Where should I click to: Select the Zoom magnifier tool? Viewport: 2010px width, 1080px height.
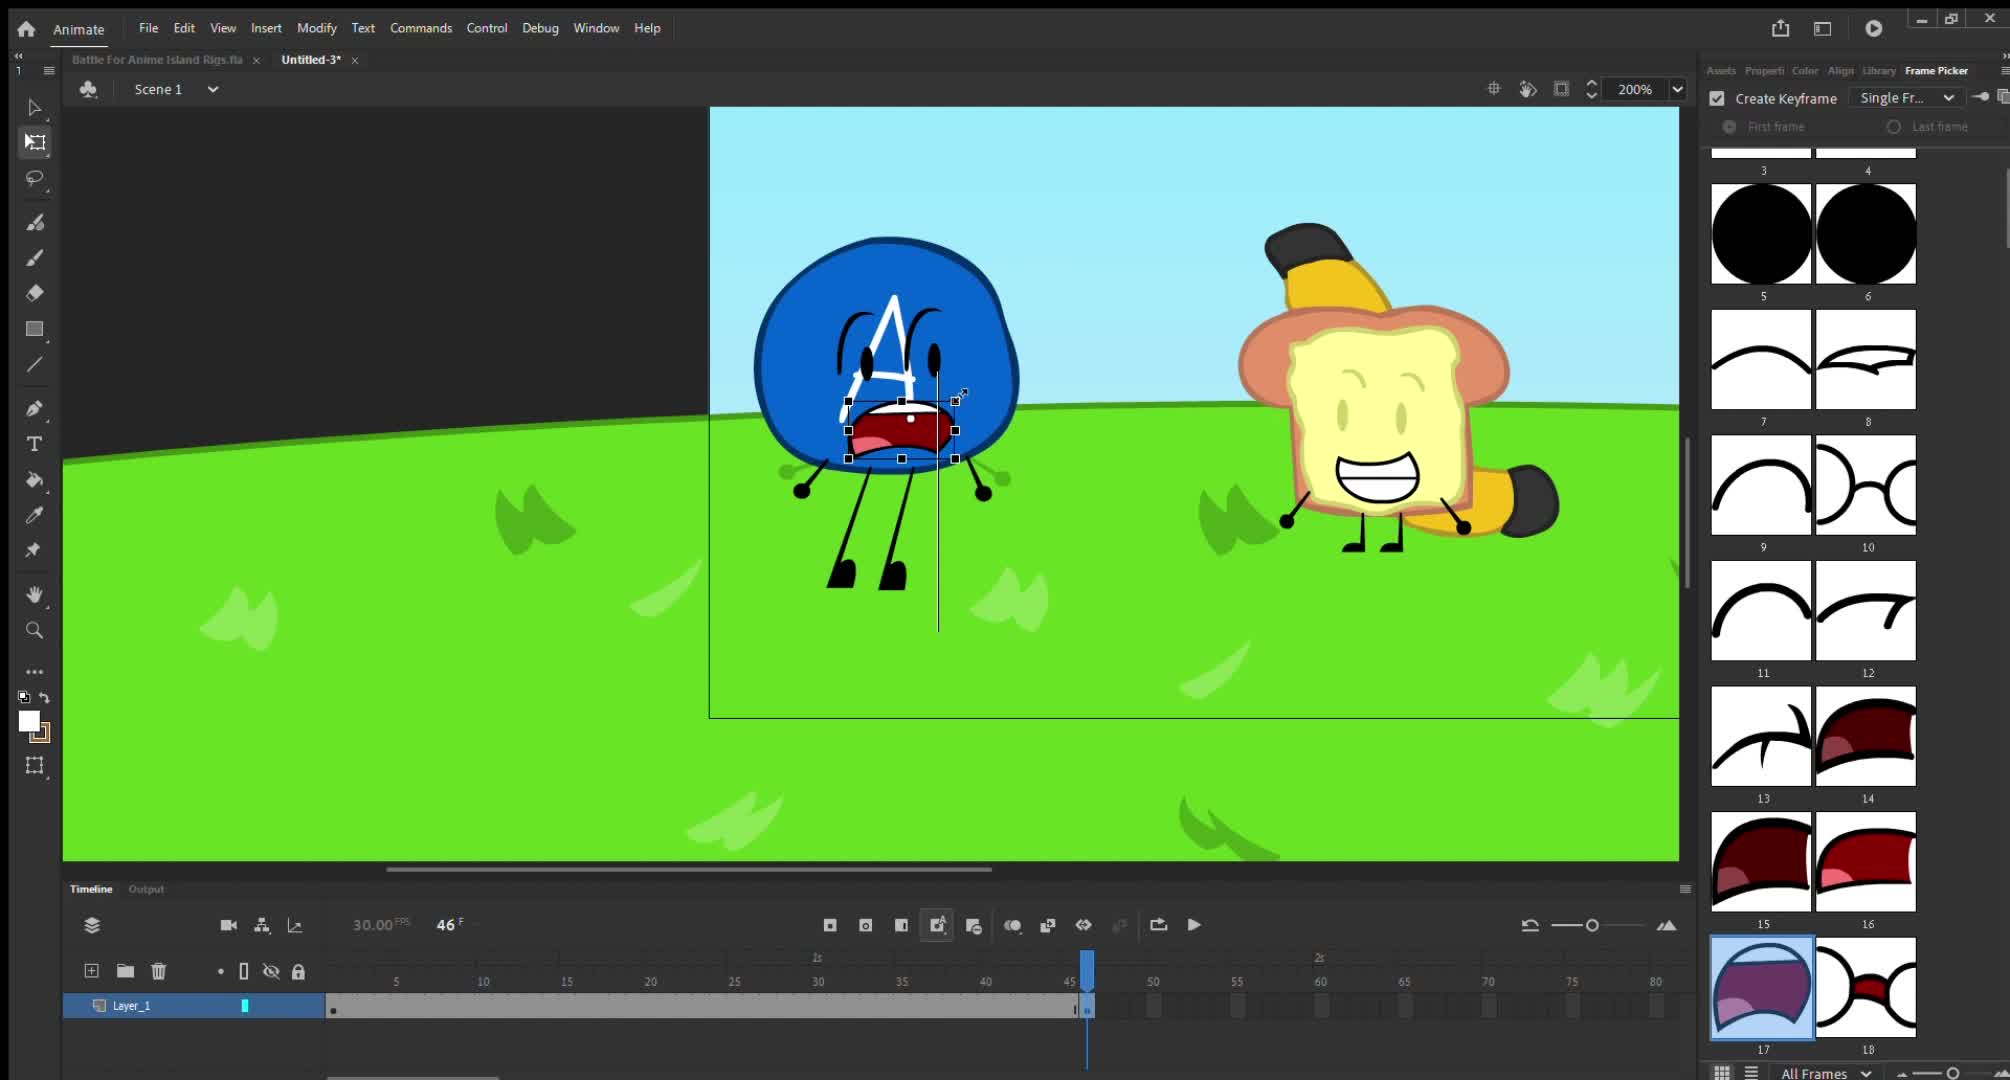[34, 630]
